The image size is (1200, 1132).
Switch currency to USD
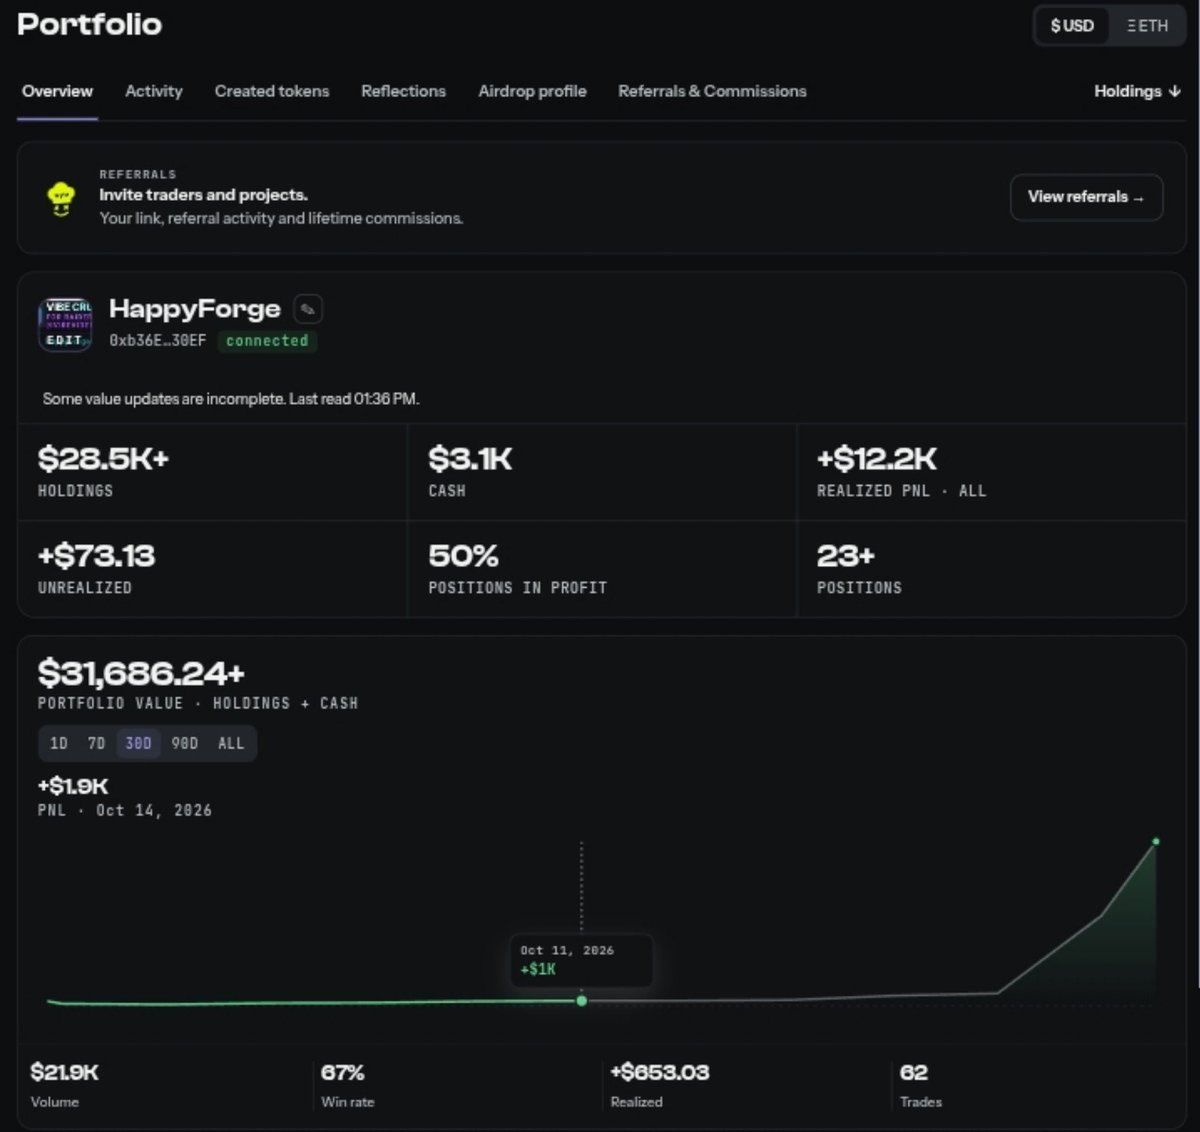click(x=1072, y=26)
